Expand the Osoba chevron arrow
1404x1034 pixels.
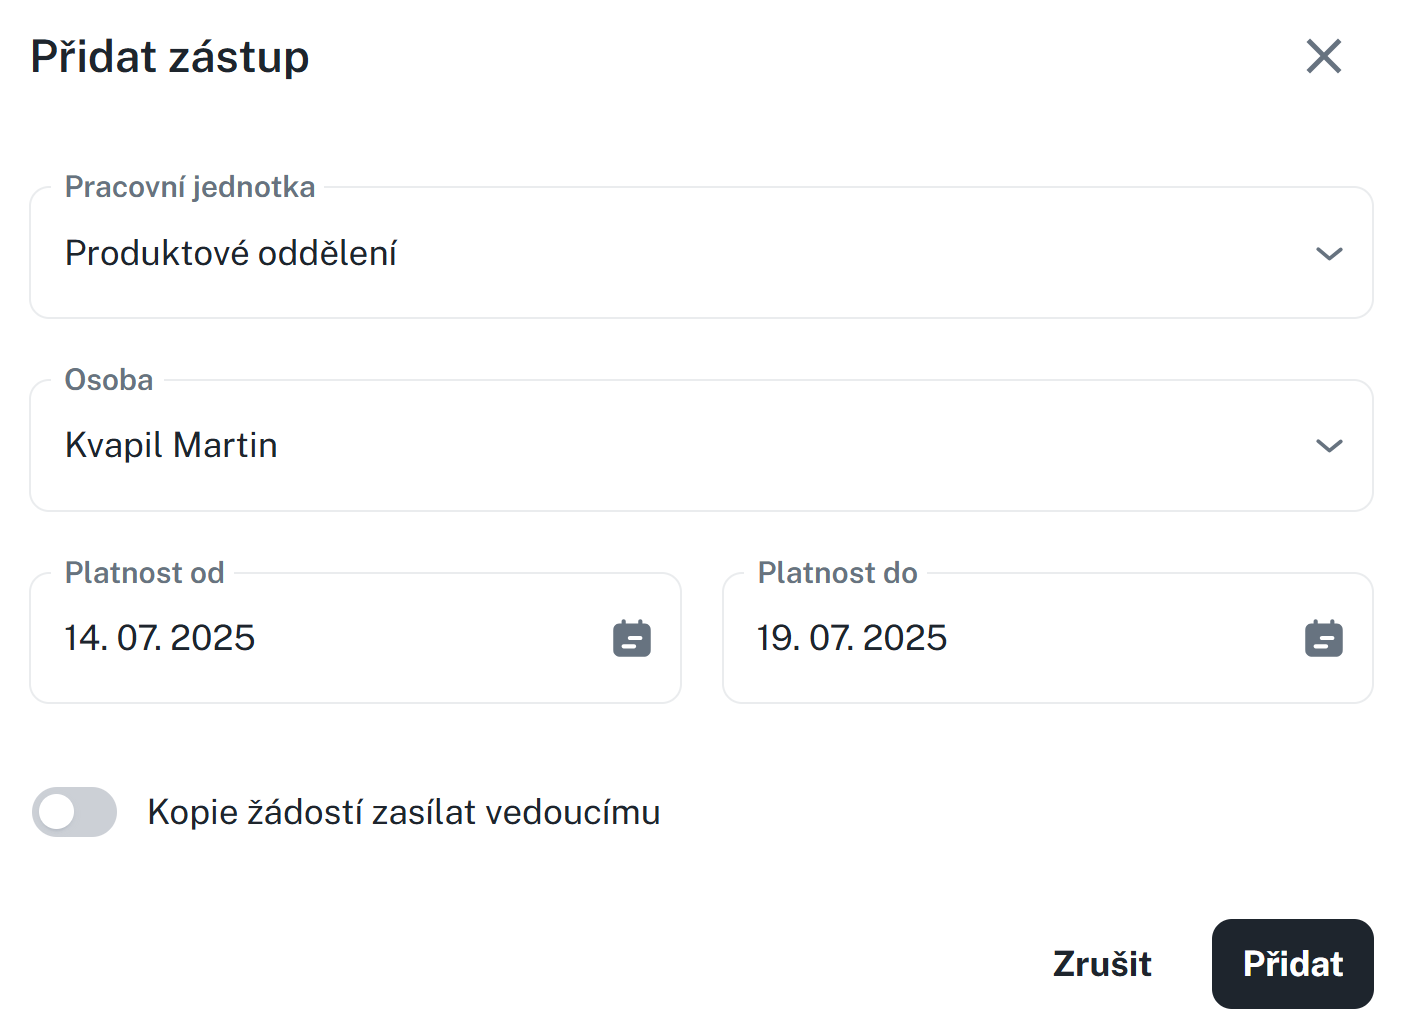point(1328,446)
